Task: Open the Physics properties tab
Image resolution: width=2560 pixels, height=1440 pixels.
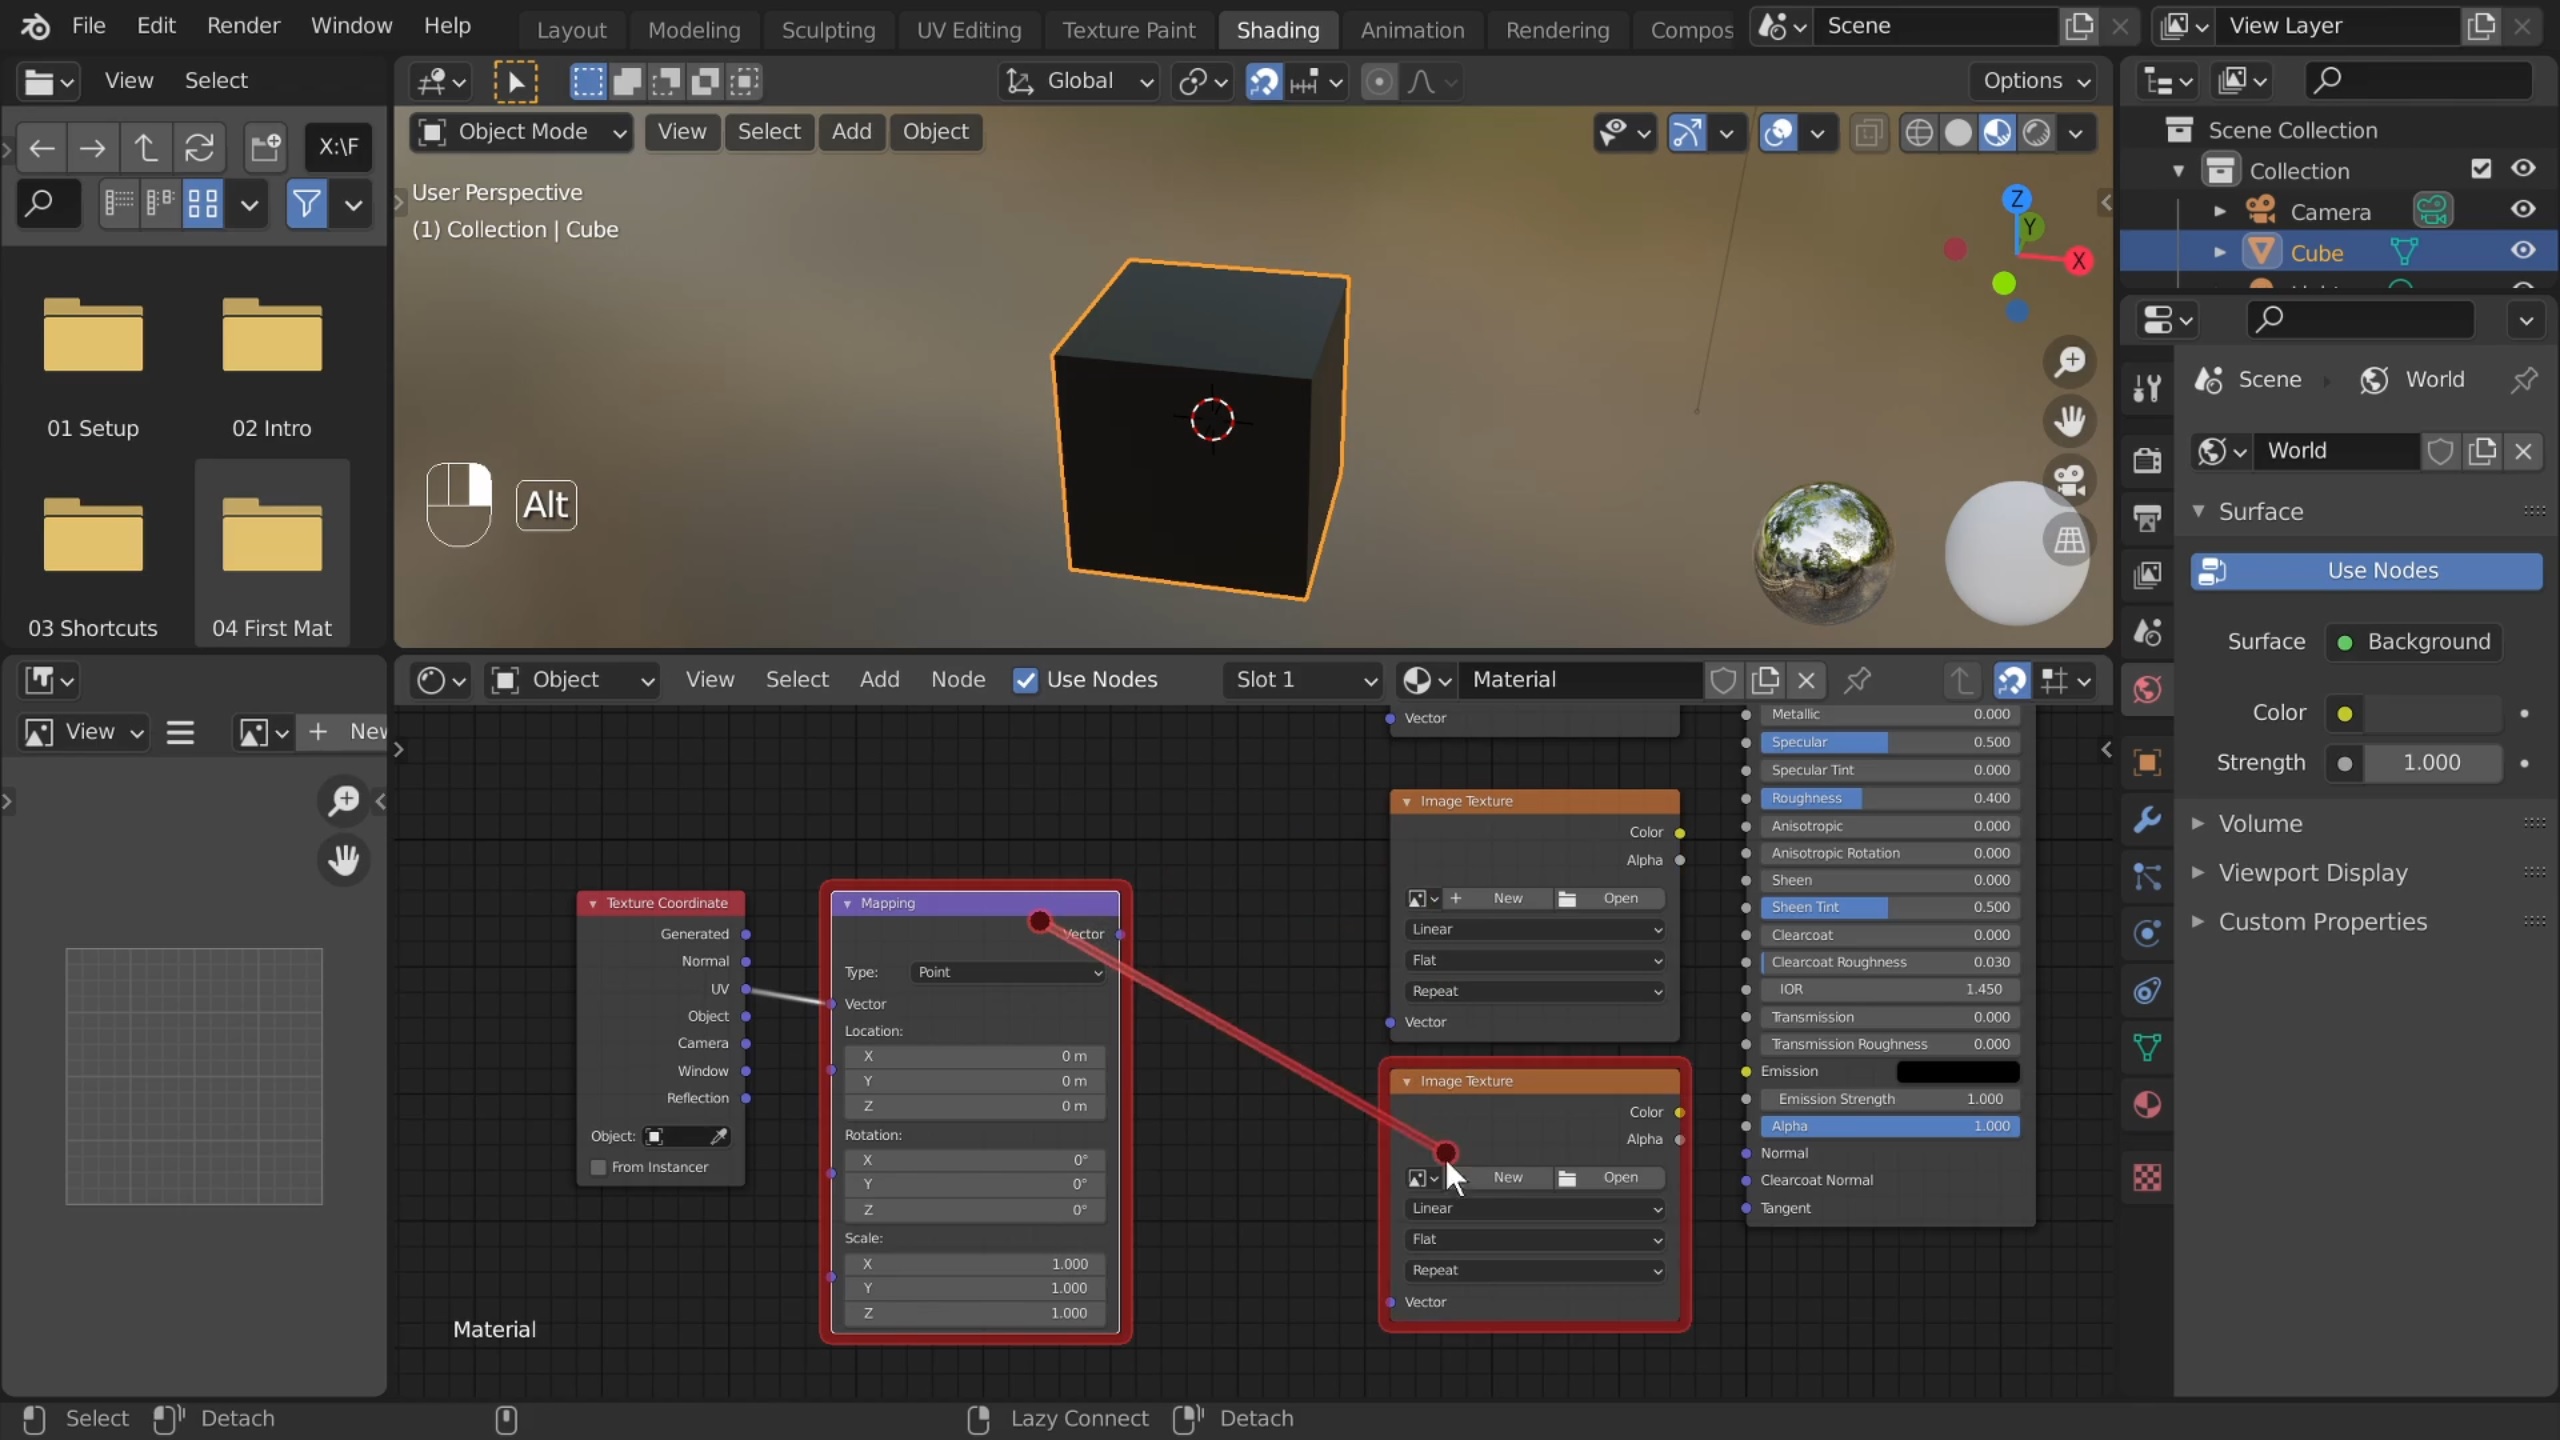Action: 2147,933
